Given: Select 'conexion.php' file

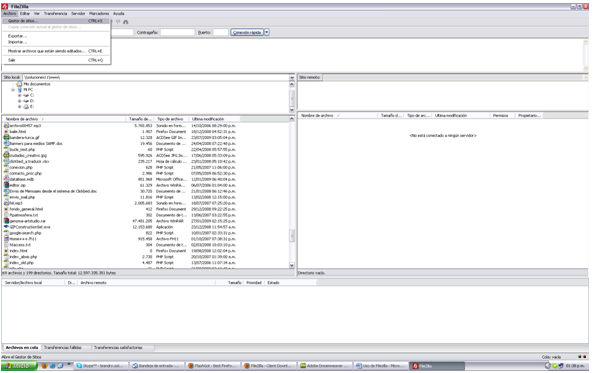Looking at the screenshot, I should (21, 167).
